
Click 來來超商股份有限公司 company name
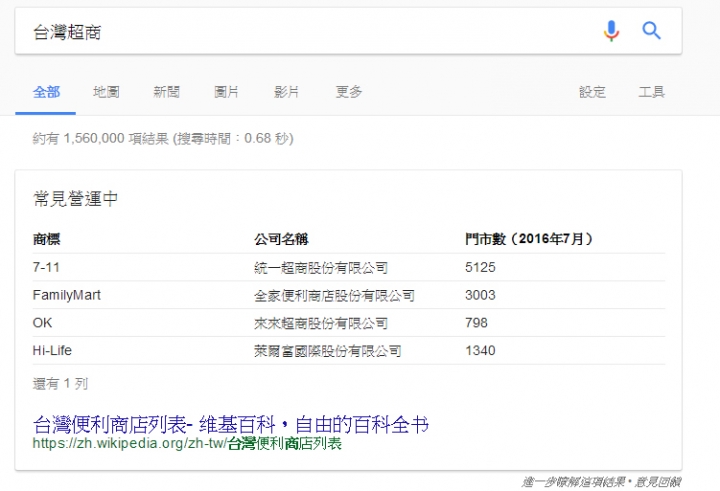(x=321, y=323)
